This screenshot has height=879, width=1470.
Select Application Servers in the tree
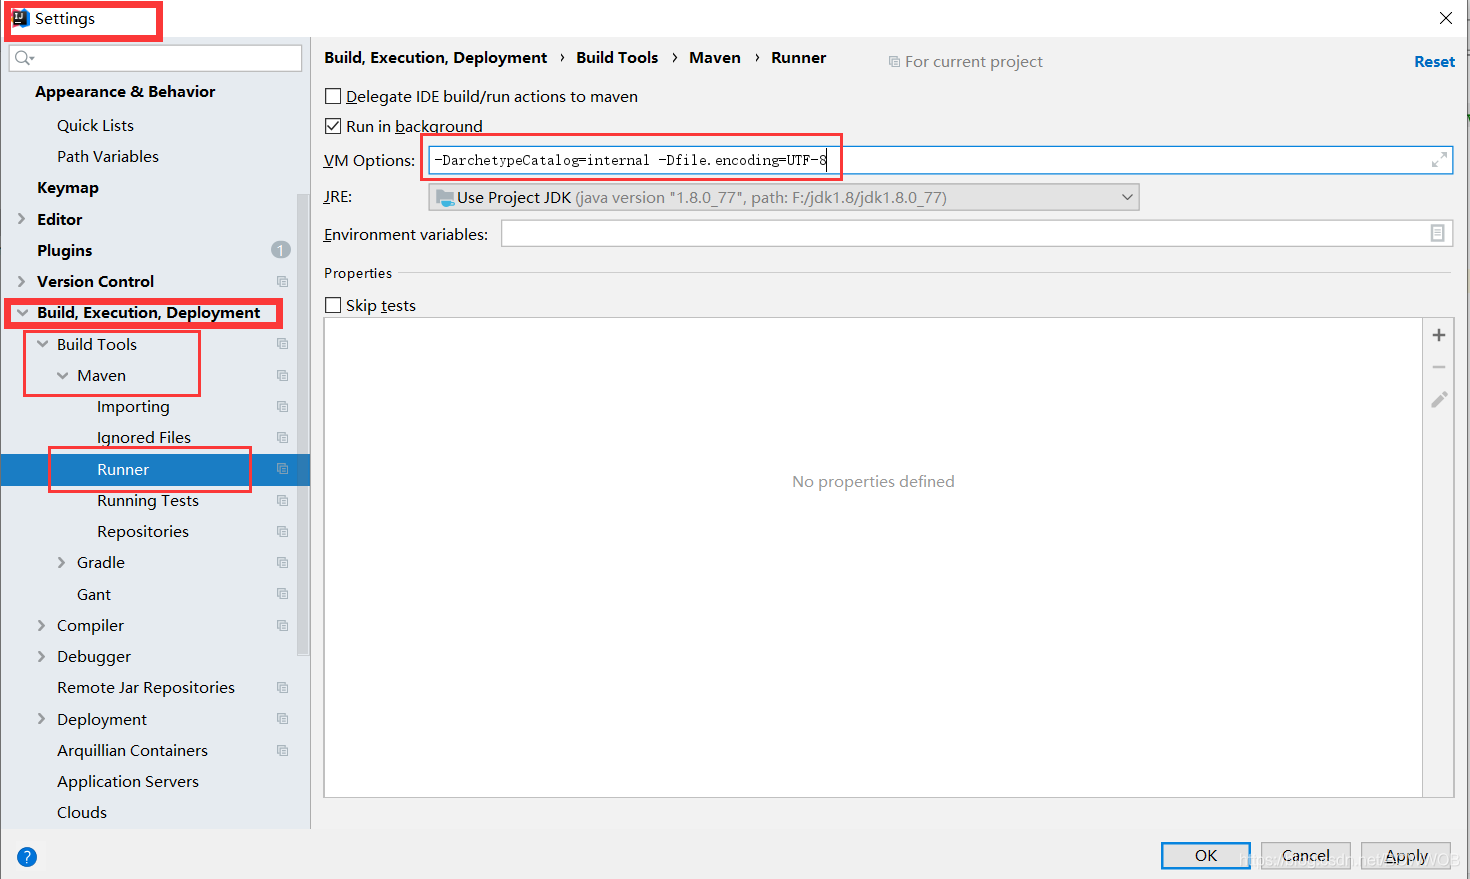point(128,782)
